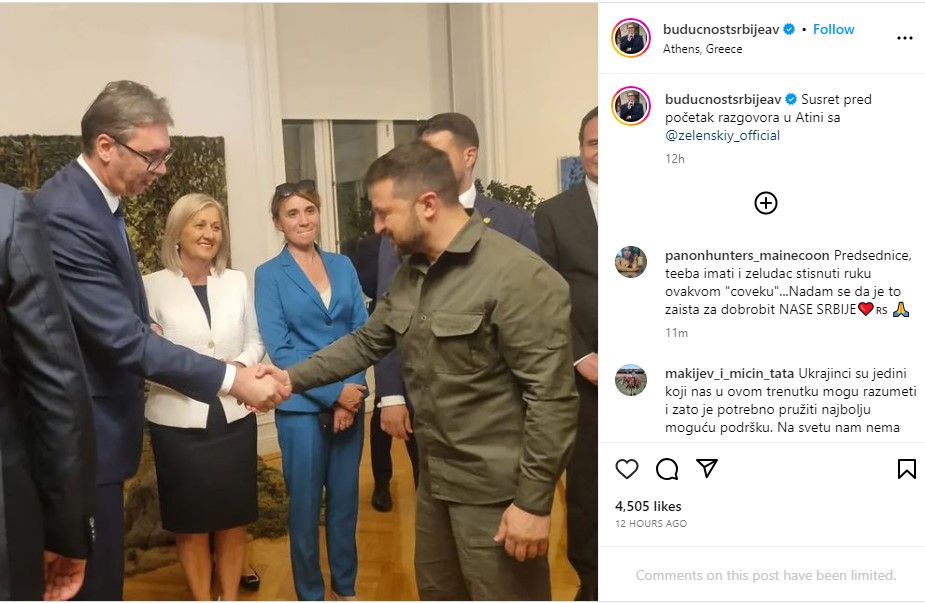Open panonhunters_mainecoon's avatar

click(631, 261)
